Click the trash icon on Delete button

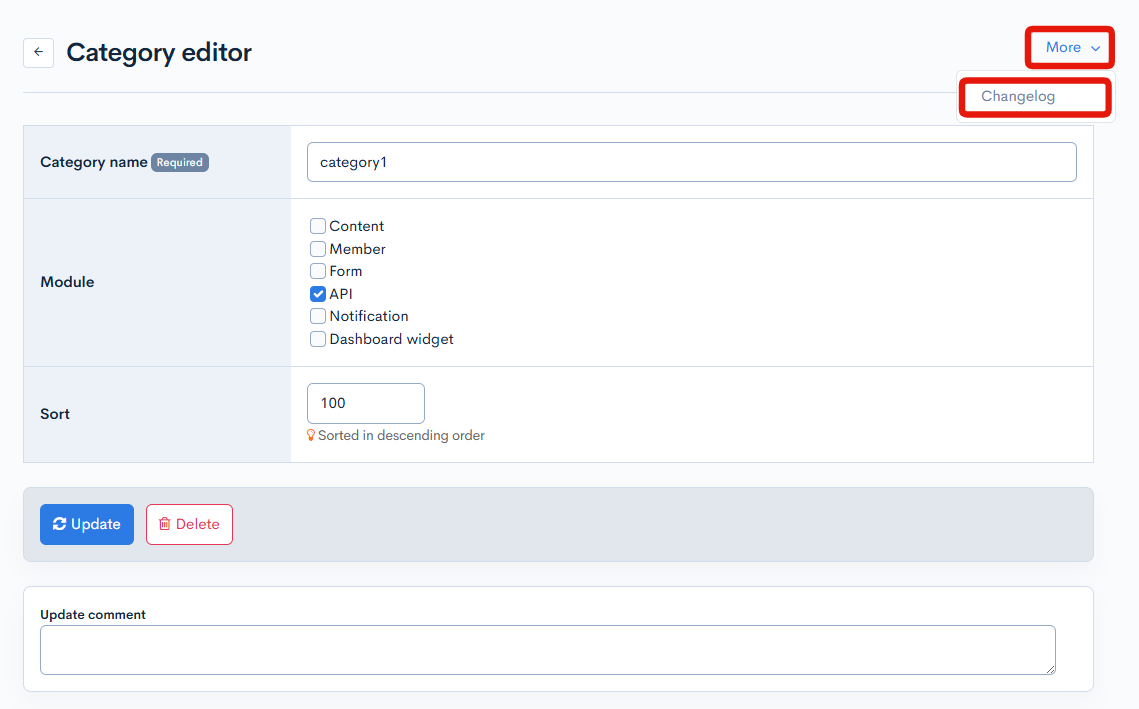[x=165, y=524]
